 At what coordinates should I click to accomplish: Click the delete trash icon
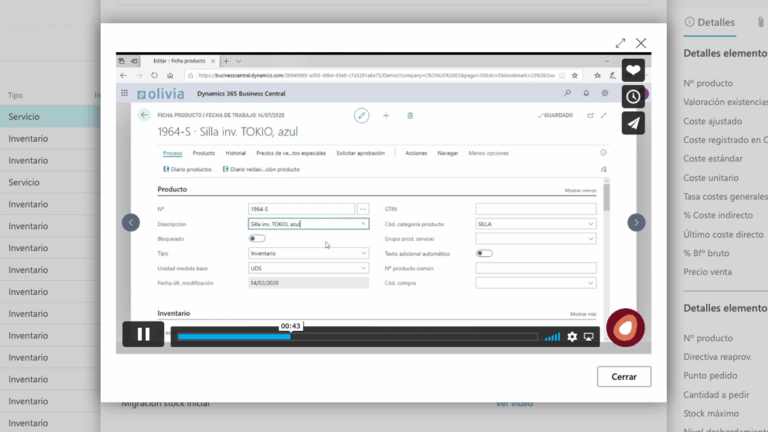click(410, 116)
